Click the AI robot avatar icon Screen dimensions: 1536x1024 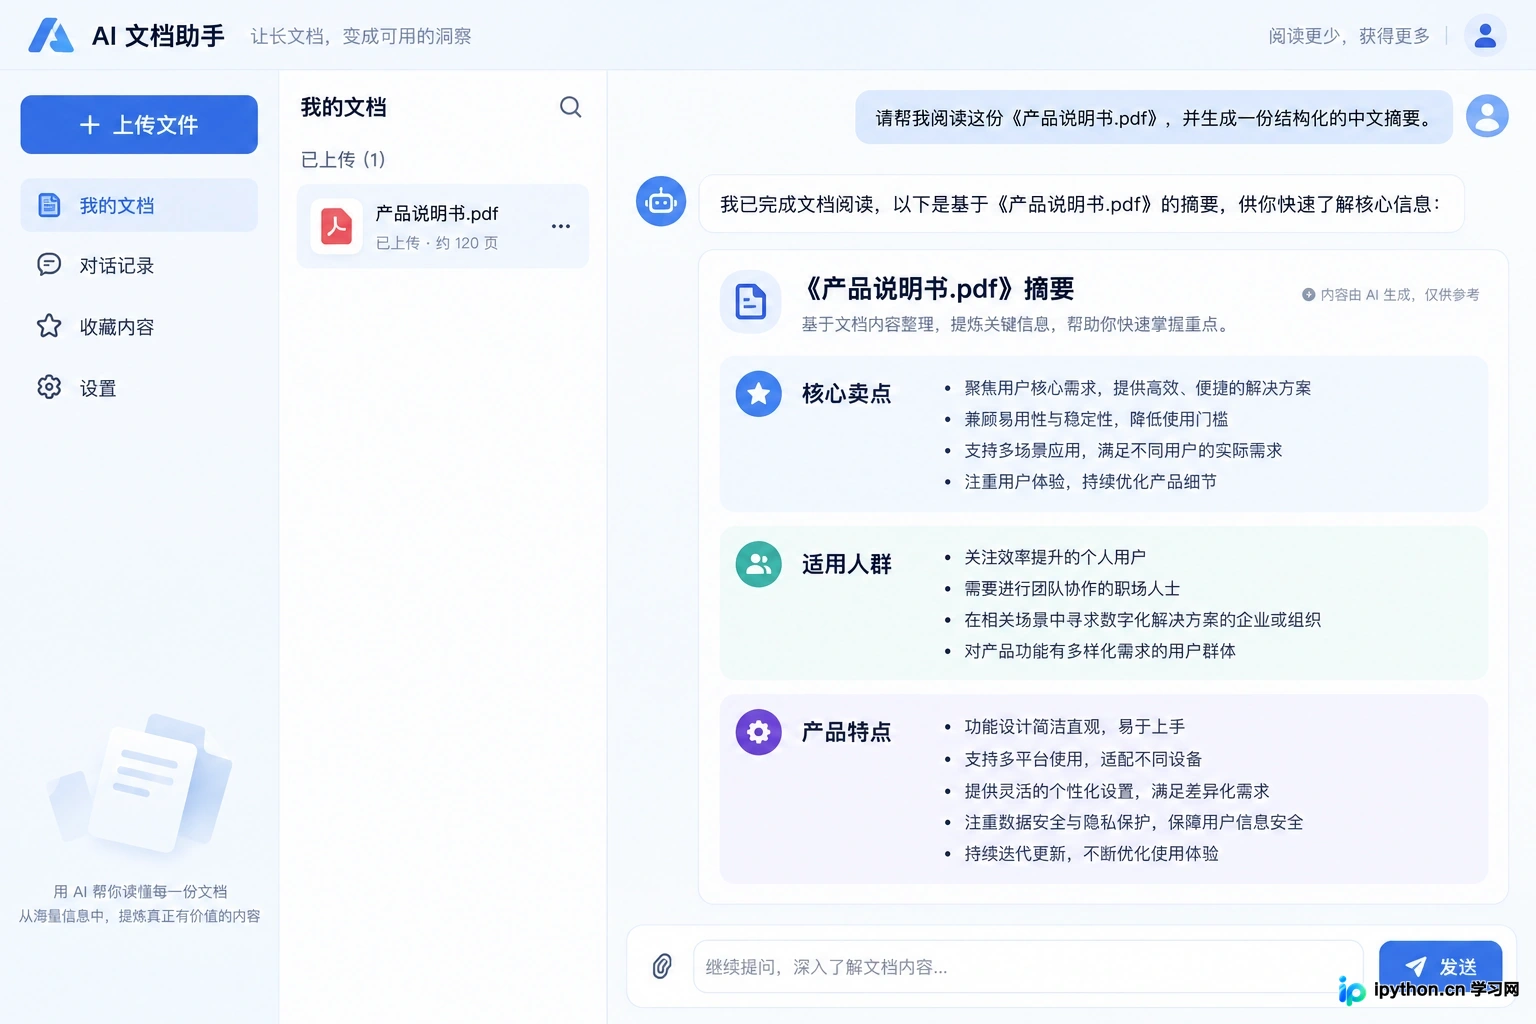tap(661, 201)
